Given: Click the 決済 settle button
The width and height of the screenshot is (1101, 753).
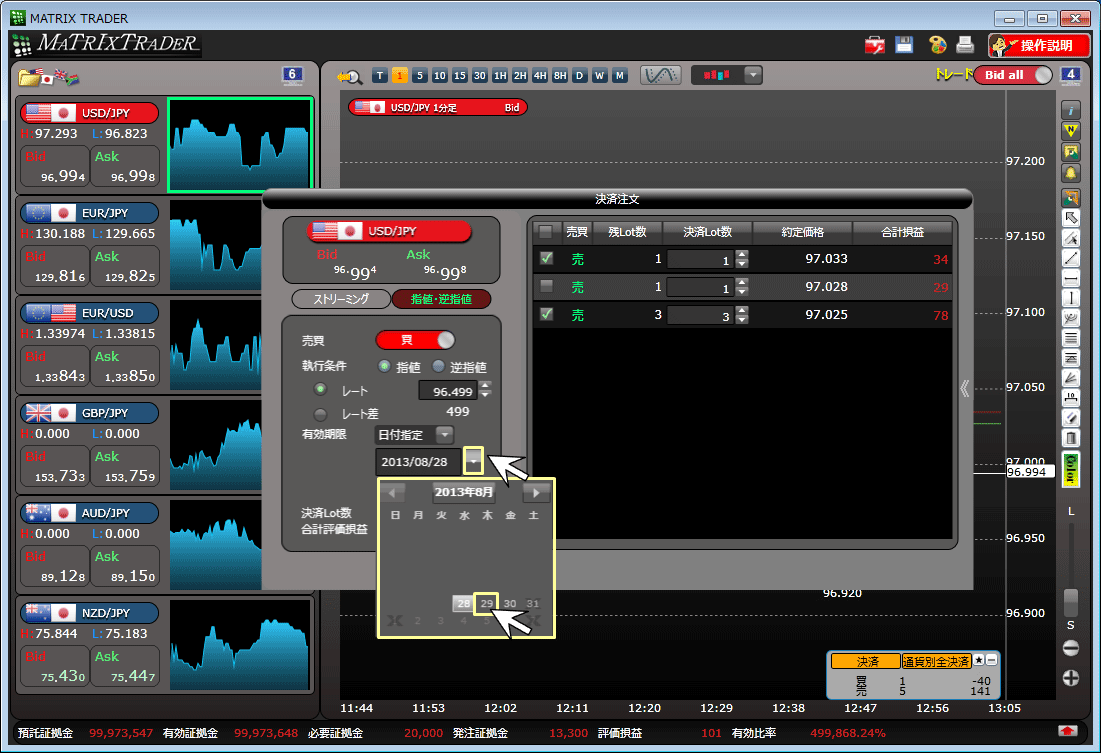Looking at the screenshot, I should click(x=866, y=661).
